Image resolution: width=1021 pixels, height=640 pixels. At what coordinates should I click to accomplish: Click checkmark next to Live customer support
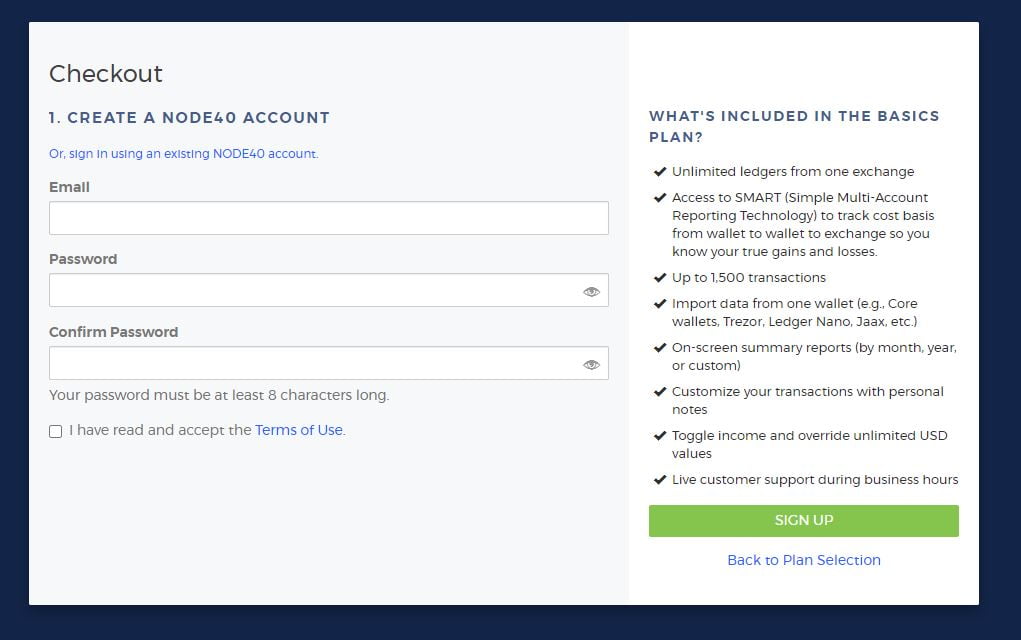[x=660, y=480]
